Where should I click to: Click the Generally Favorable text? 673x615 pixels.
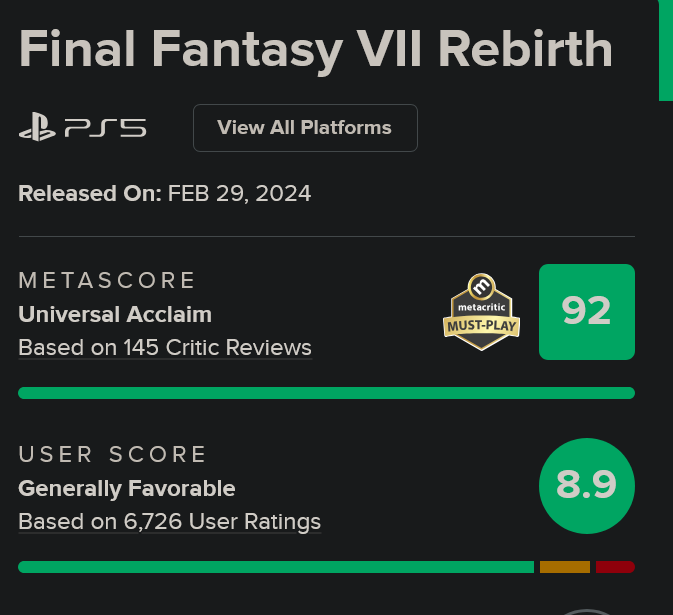(x=127, y=489)
